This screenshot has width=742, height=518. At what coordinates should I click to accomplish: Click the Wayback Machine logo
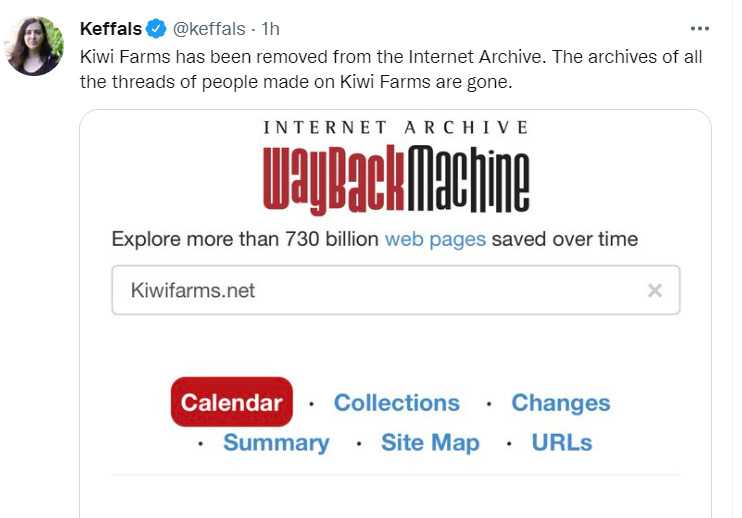tap(396, 180)
